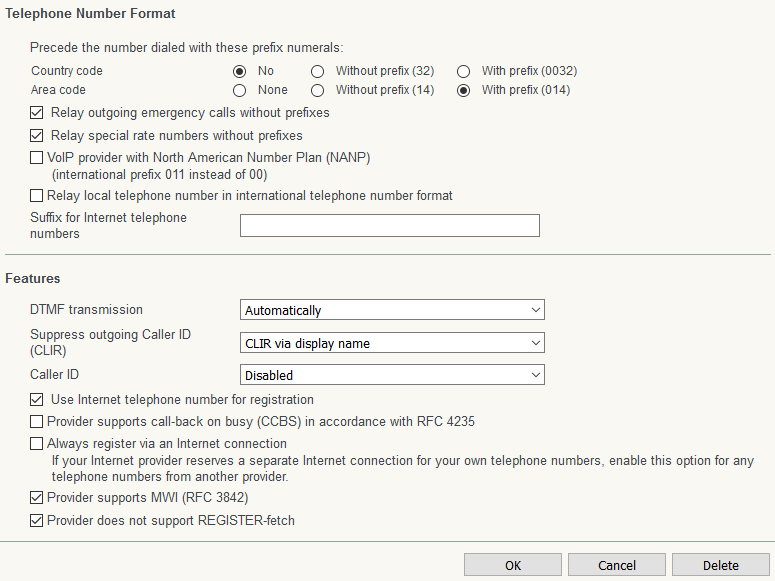Check always register via an Internet connection

38,444
